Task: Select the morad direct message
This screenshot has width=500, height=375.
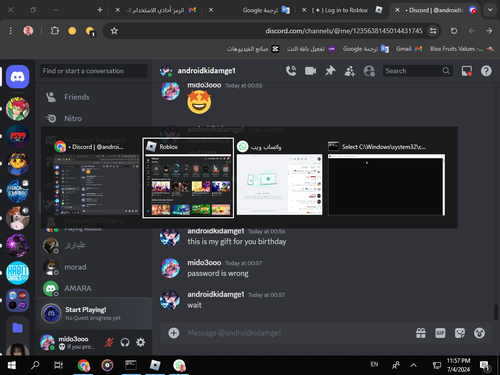Action: click(94, 267)
